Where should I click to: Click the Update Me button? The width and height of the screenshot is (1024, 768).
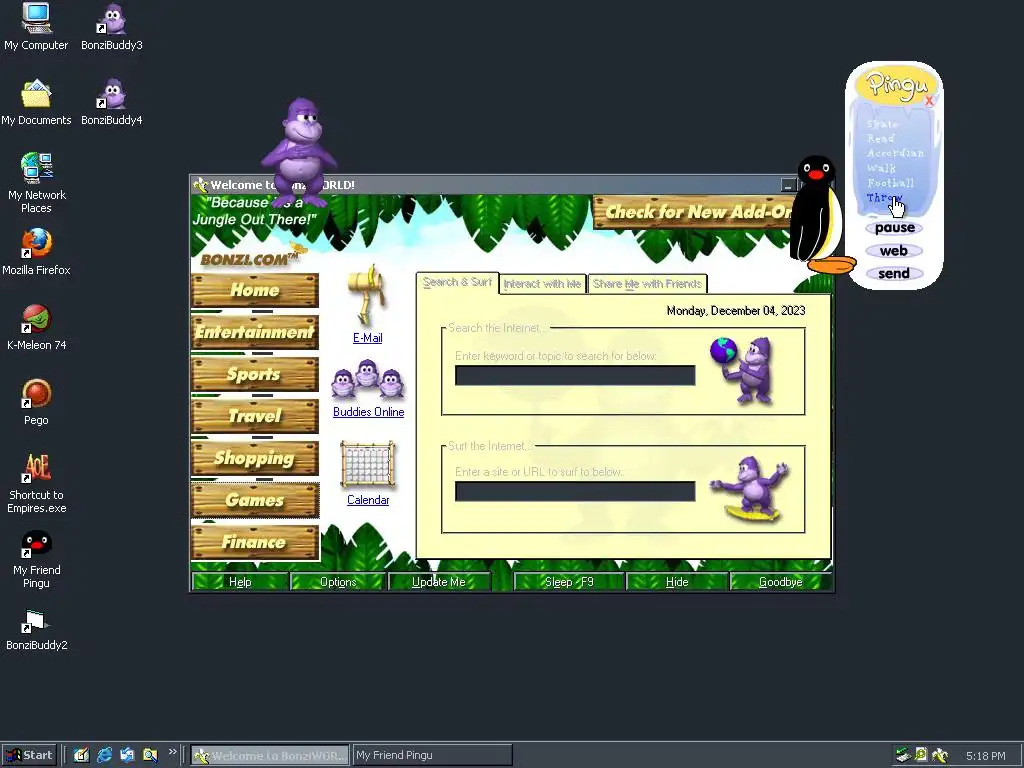pos(439,581)
